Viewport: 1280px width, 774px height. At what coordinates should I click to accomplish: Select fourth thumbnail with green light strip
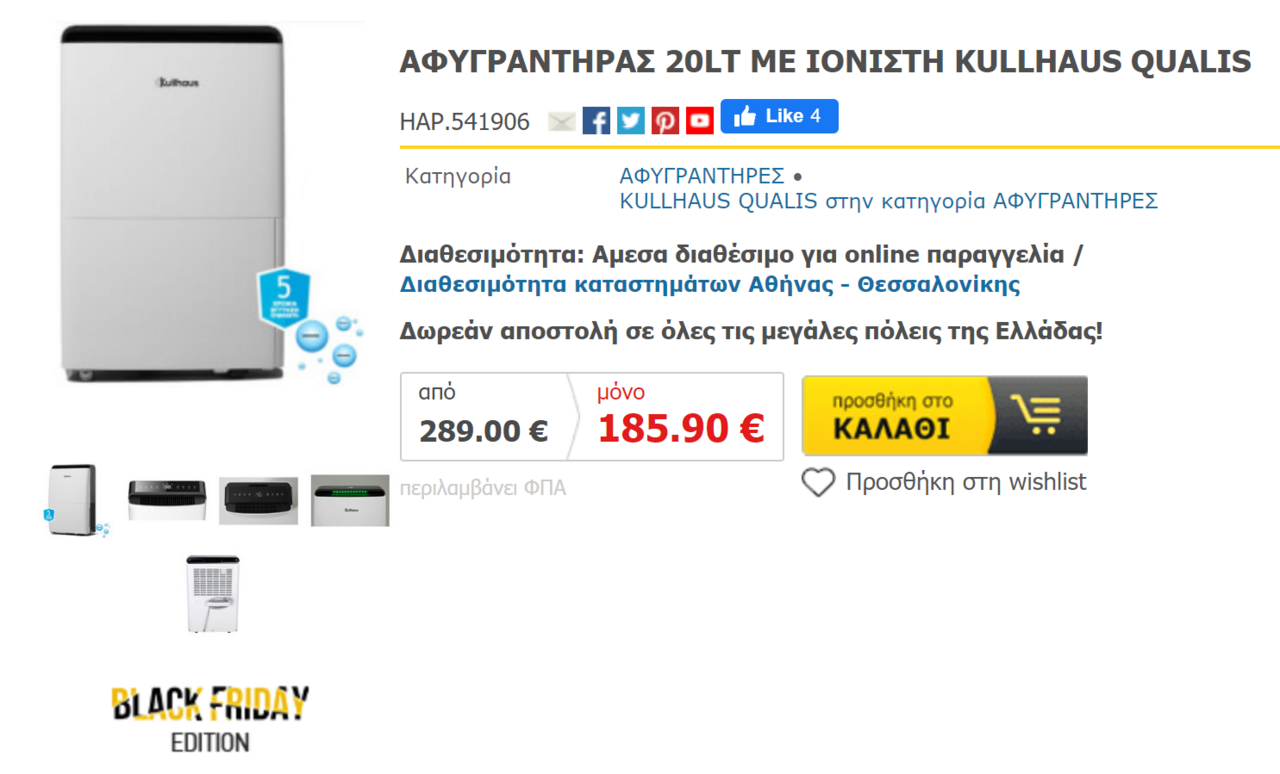[x=350, y=500]
